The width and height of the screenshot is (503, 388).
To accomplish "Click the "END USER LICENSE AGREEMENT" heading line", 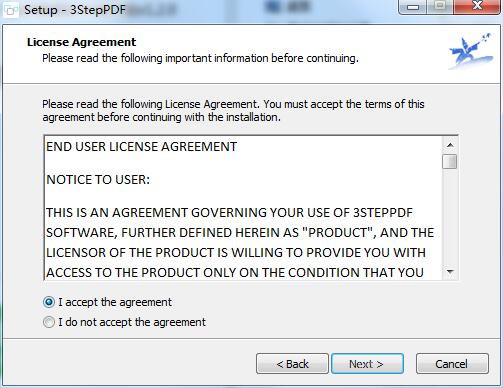I will [142, 147].
